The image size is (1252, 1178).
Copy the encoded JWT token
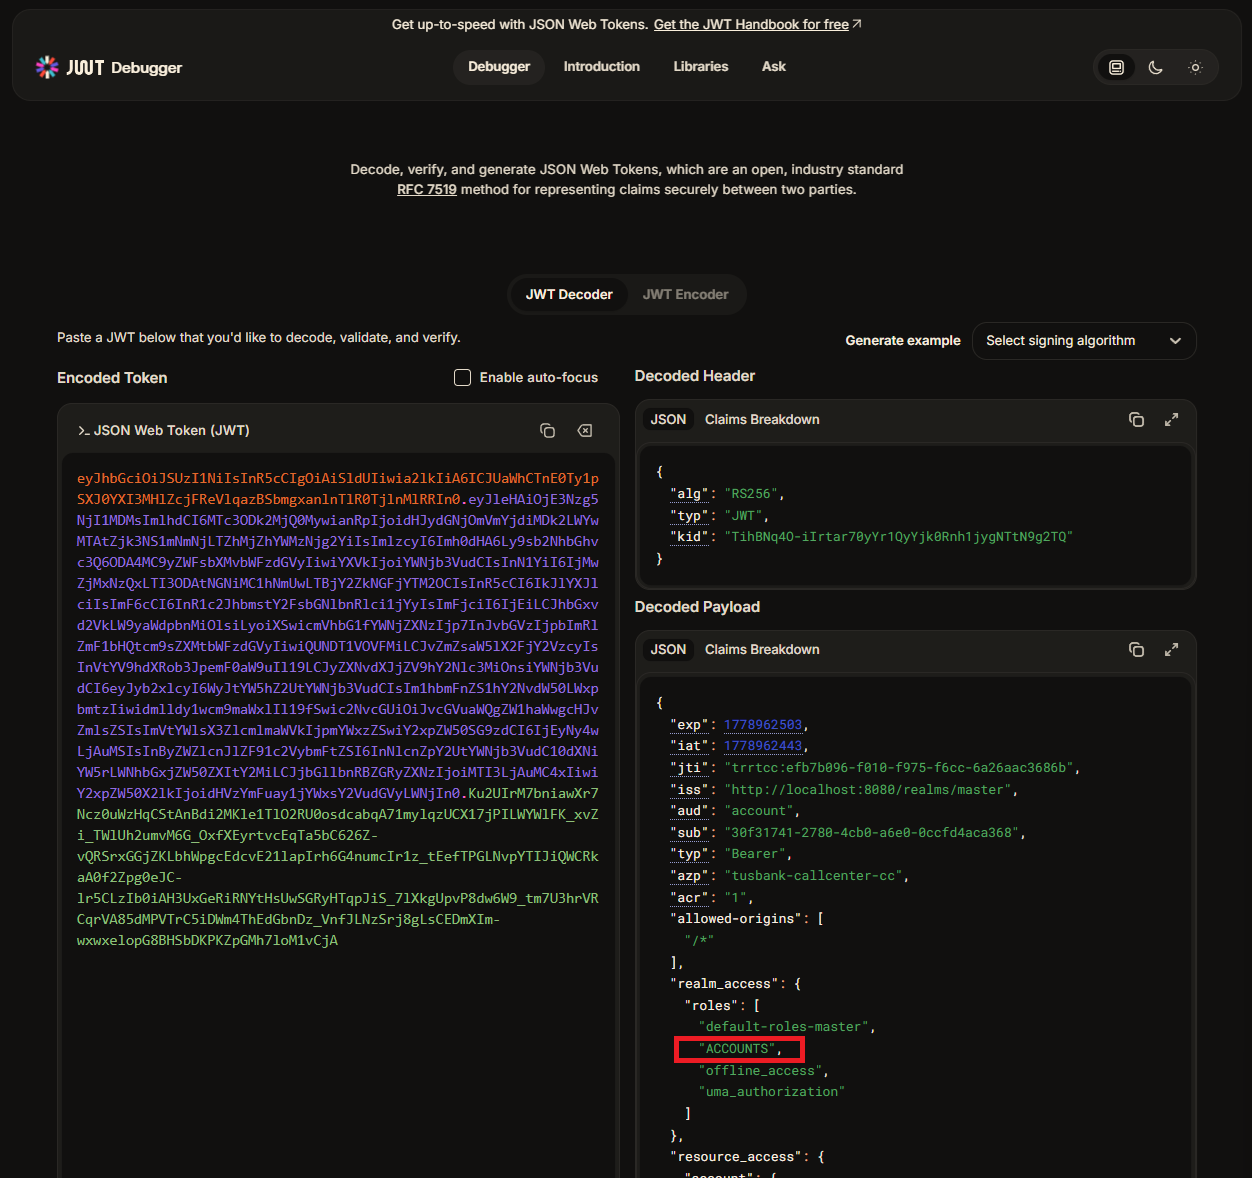[547, 430]
